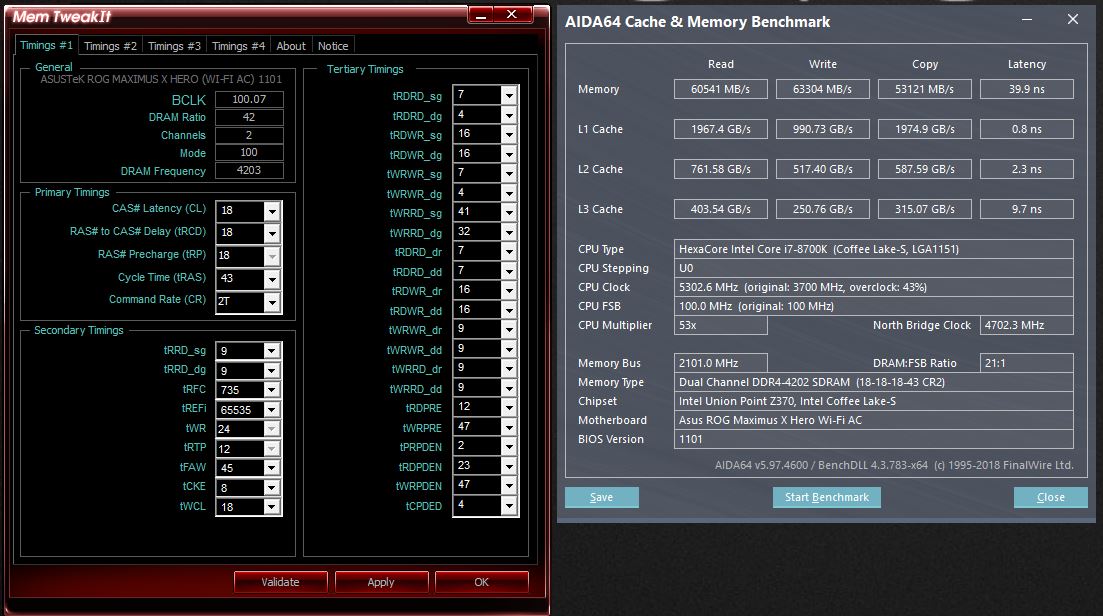Open tRDPRE dropdown arrow
This screenshot has height=616, width=1103.
pos(509,406)
